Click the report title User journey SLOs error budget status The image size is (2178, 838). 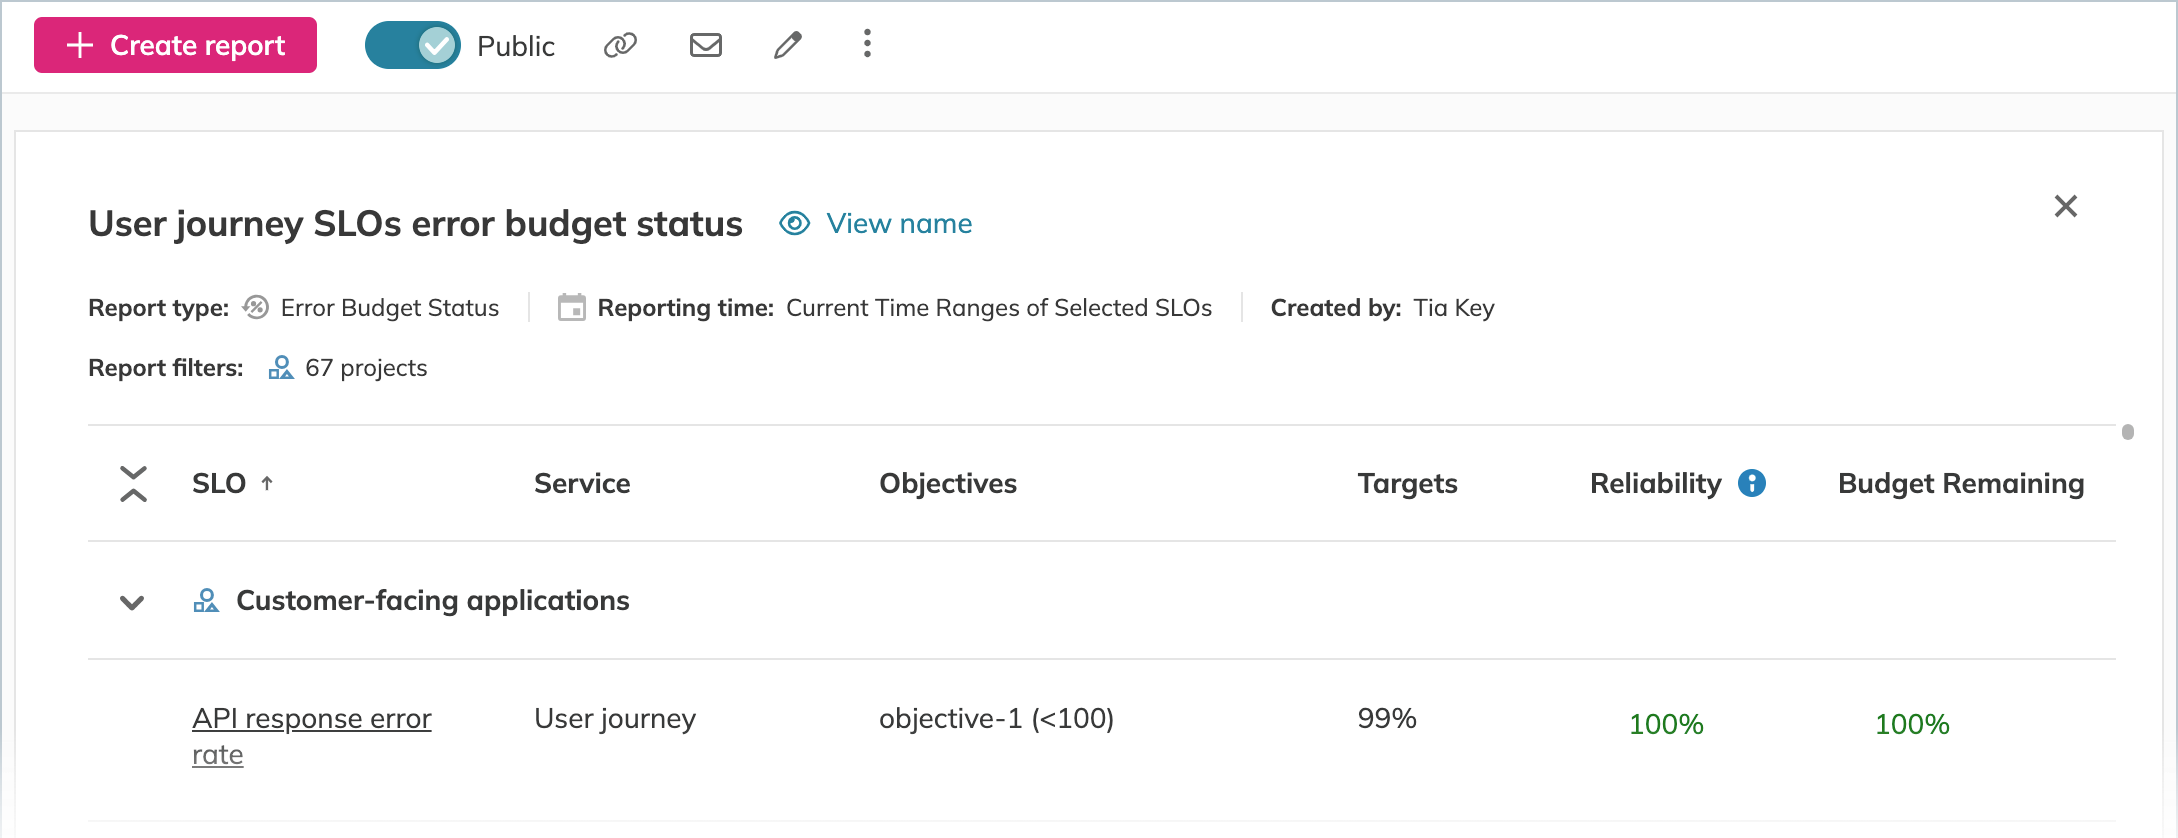click(416, 224)
